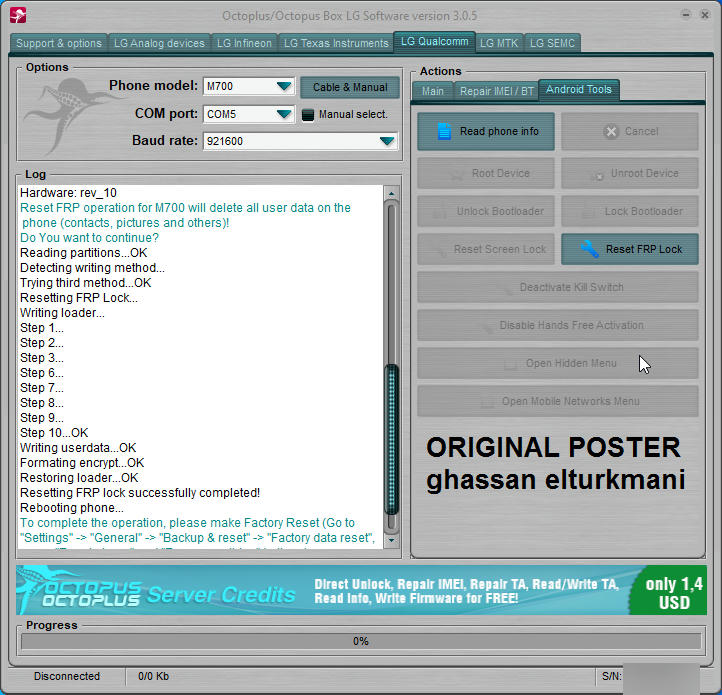Open the LG Analog devices tab

coord(159,43)
